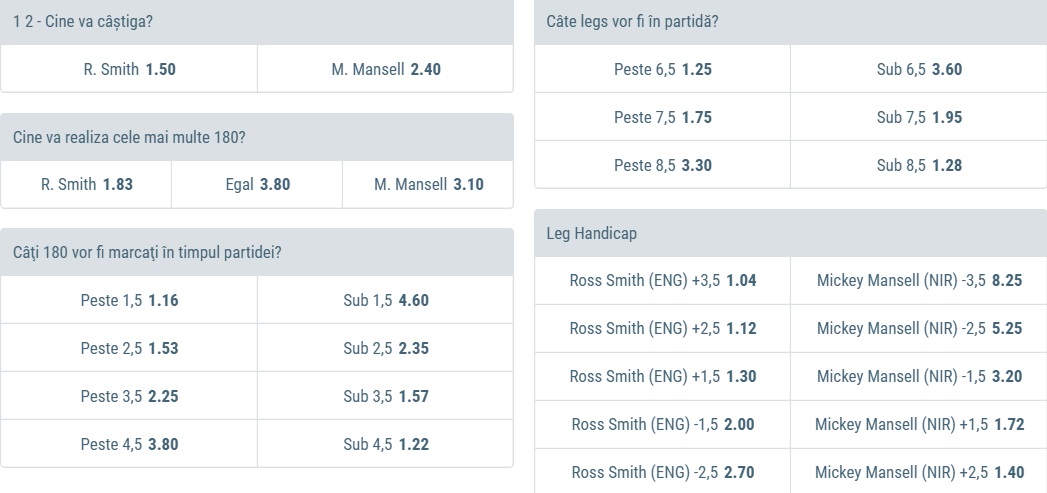
Task: Select M. Mansell most 180s at 3.10
Action: (x=428, y=185)
